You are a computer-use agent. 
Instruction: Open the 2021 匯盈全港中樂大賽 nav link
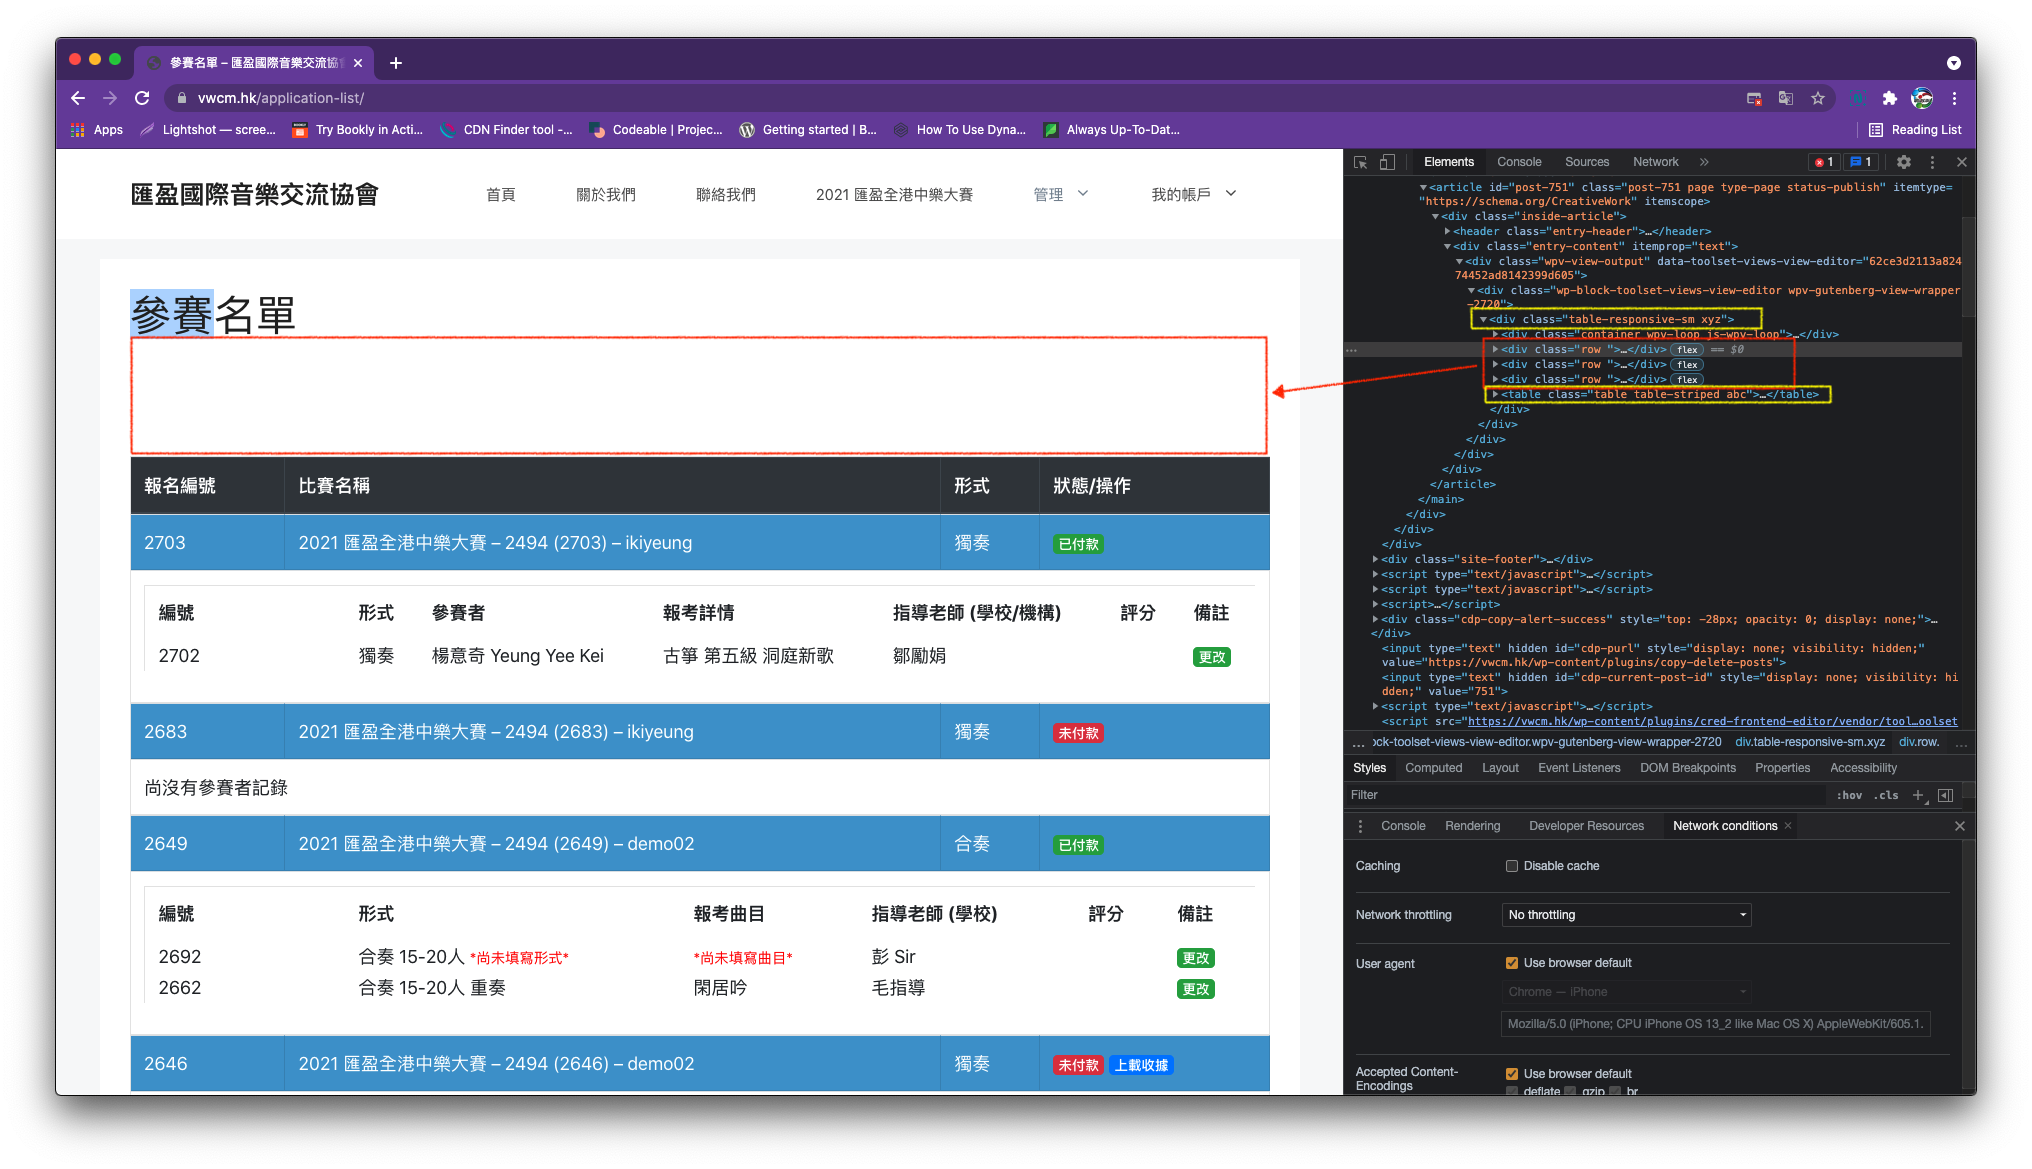point(894,194)
